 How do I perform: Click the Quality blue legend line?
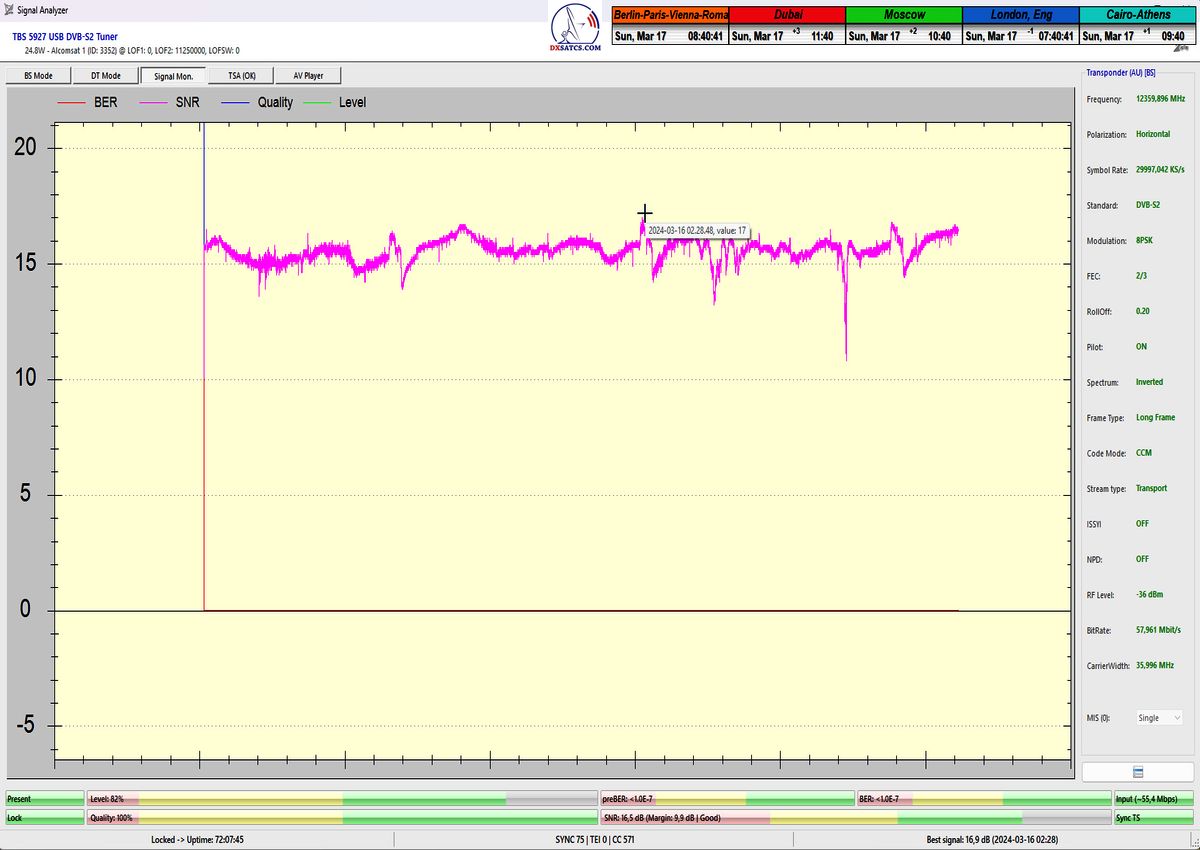(238, 102)
